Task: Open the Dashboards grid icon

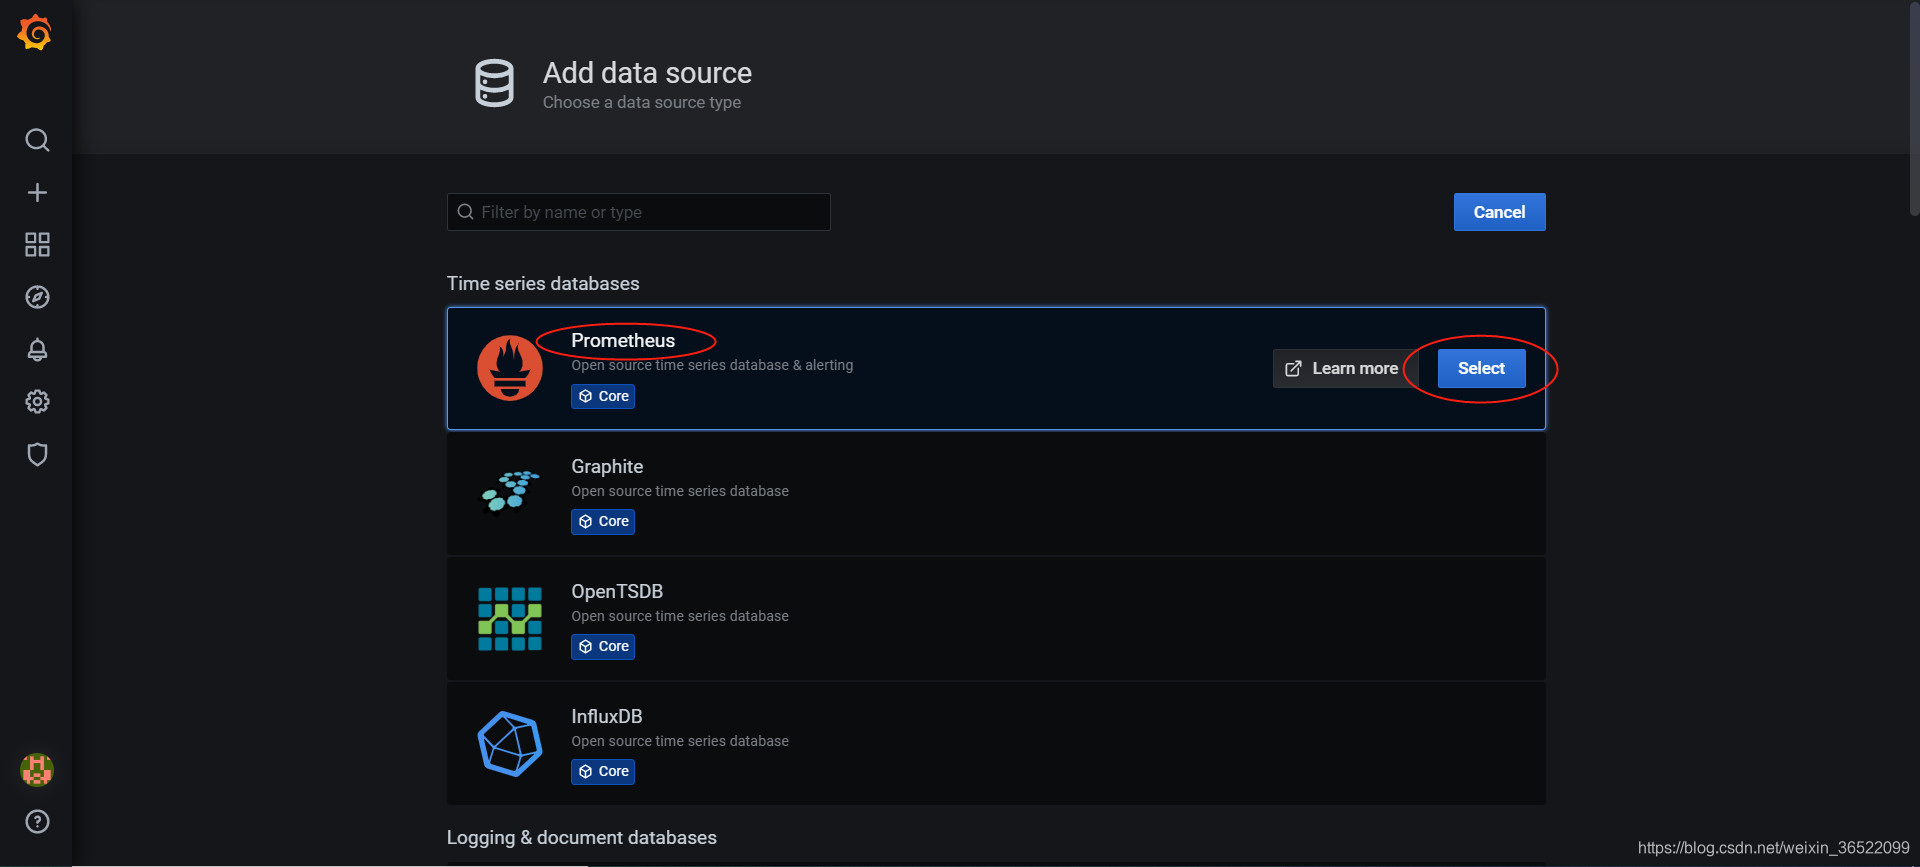Action: [x=37, y=245]
